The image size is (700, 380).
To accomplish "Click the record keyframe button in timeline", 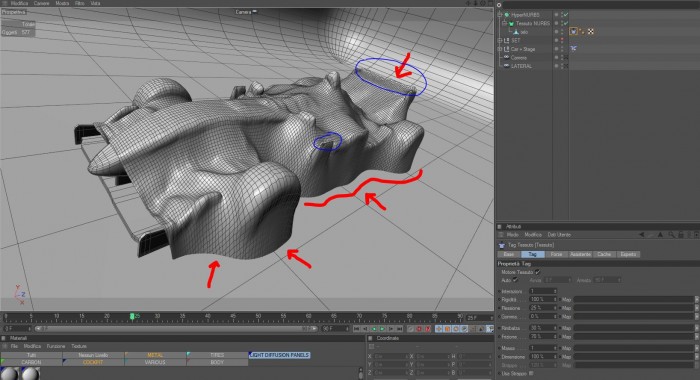I will [x=419, y=329].
